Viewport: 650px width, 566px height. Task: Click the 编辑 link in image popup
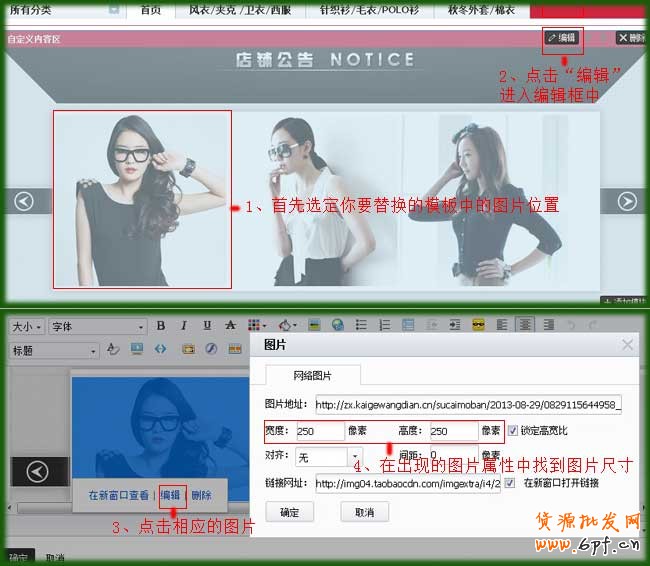pos(170,495)
